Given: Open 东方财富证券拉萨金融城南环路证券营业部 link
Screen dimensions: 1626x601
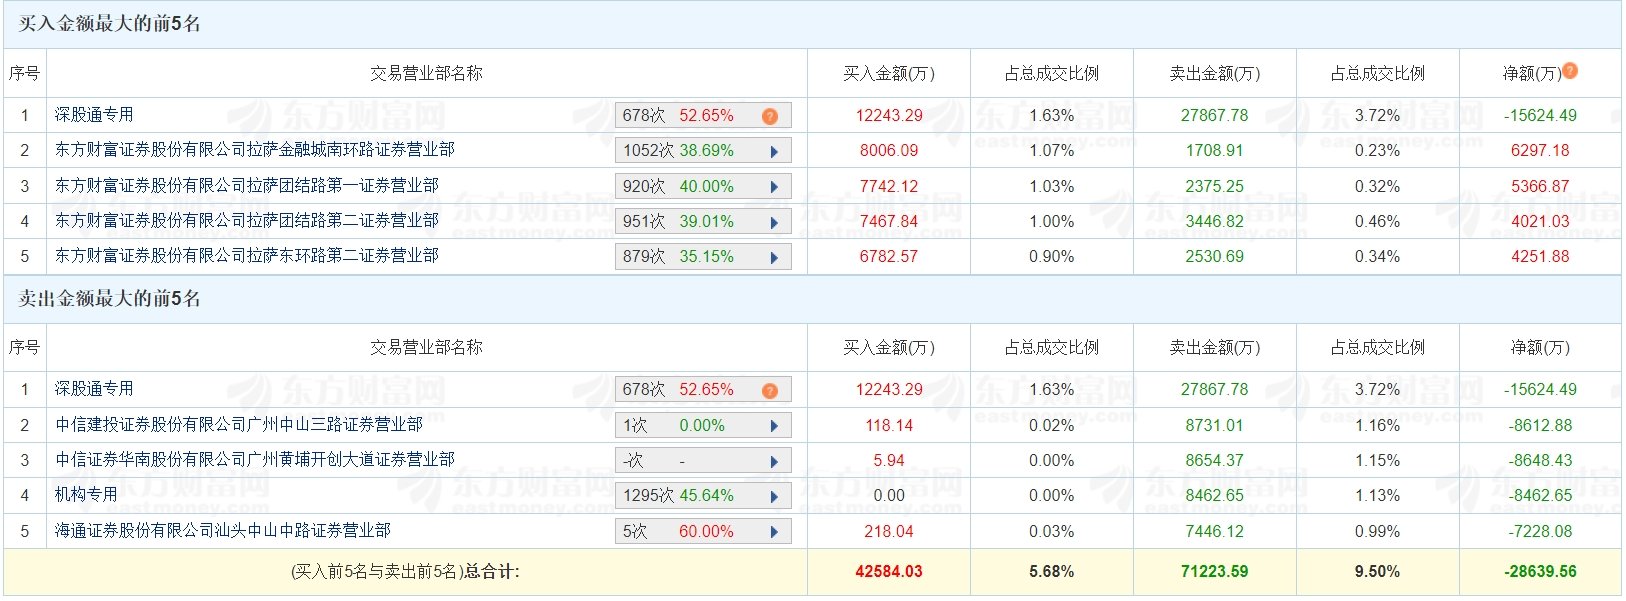Looking at the screenshot, I should coord(255,150).
